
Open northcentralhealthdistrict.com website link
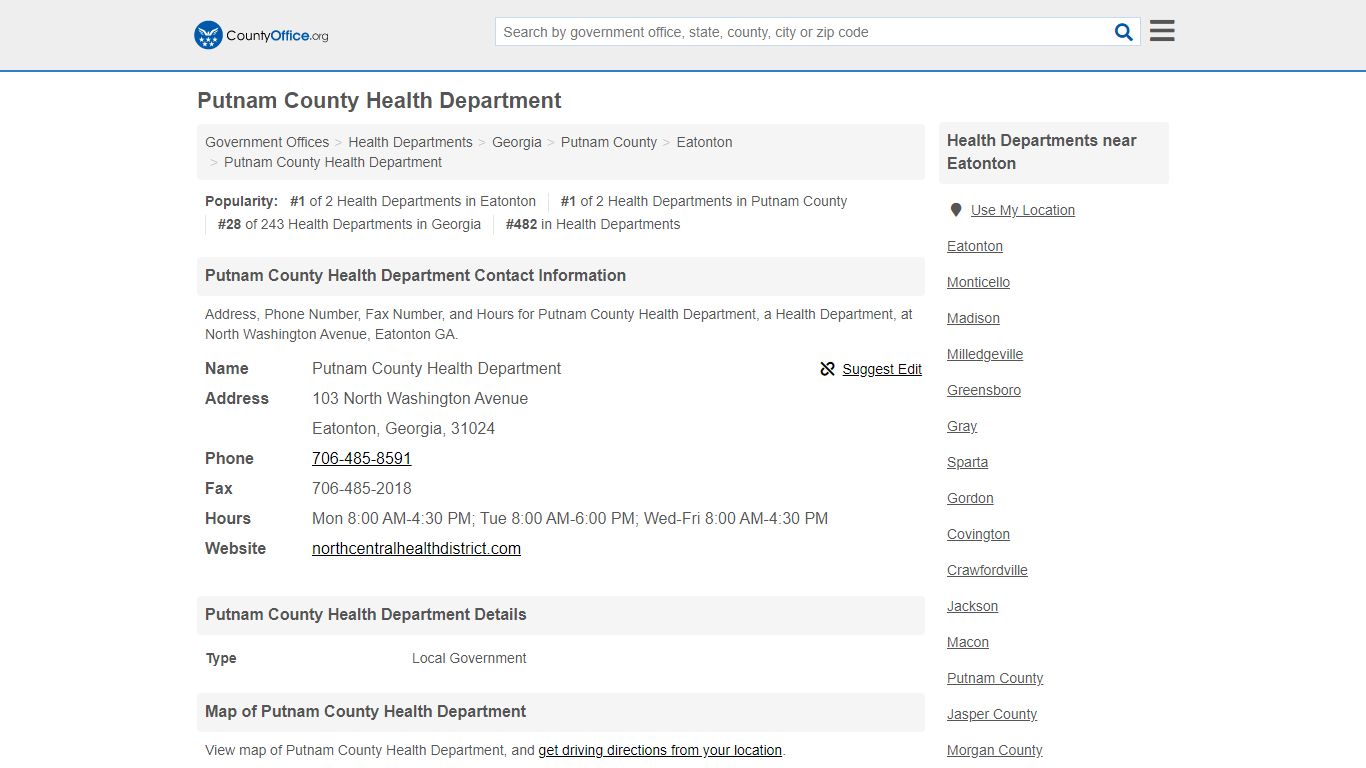click(416, 548)
